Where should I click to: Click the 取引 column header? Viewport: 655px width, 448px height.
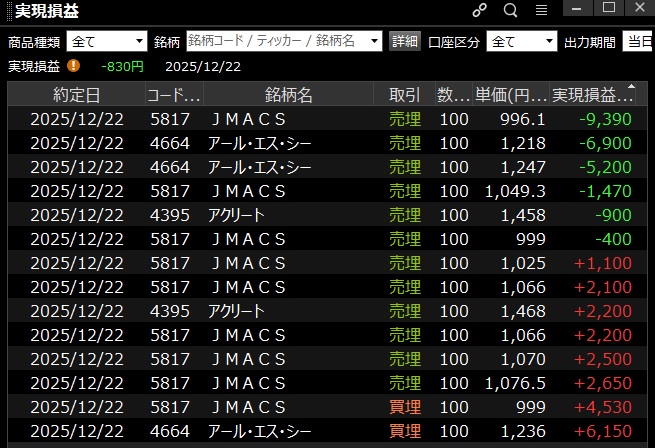coord(404,95)
